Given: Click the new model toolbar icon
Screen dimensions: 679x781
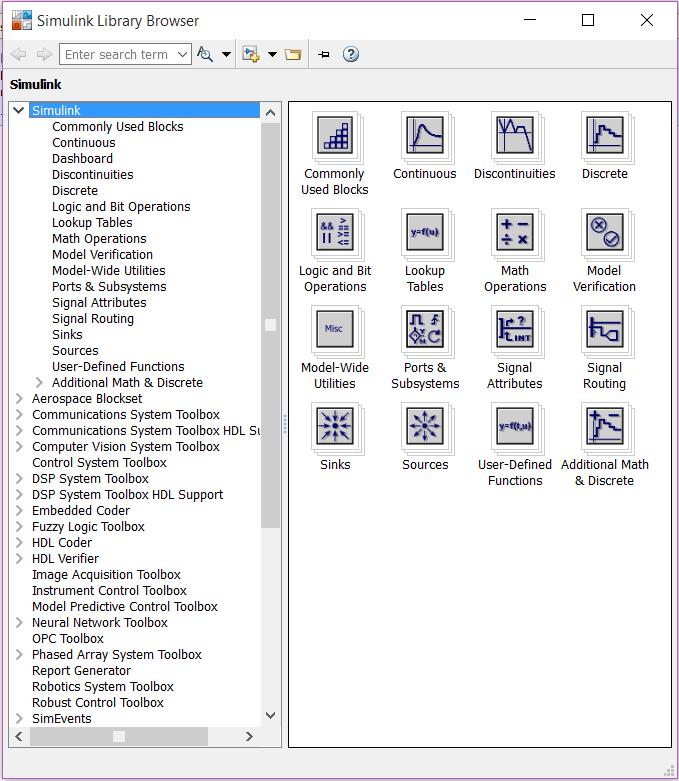Looking at the screenshot, I should pyautogui.click(x=251, y=54).
